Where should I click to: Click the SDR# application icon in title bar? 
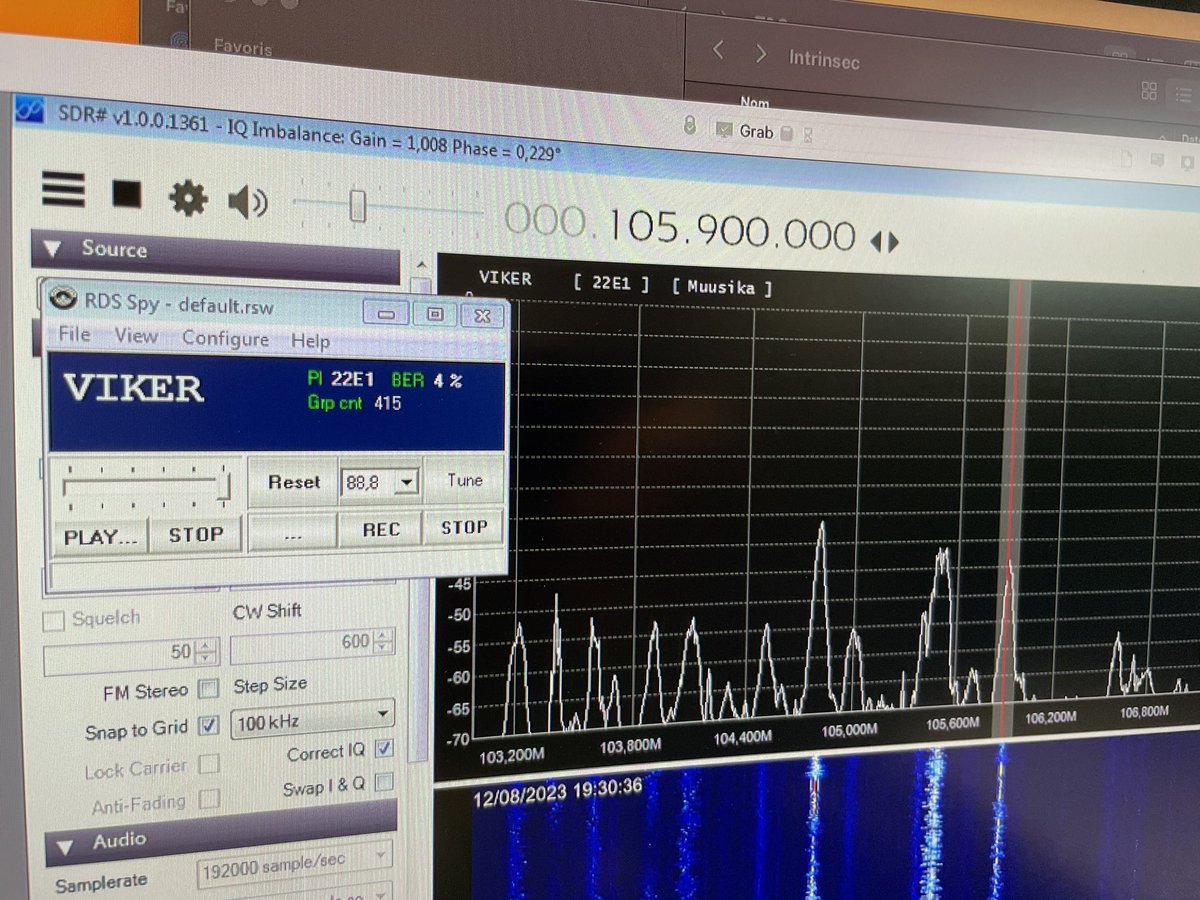(29, 110)
